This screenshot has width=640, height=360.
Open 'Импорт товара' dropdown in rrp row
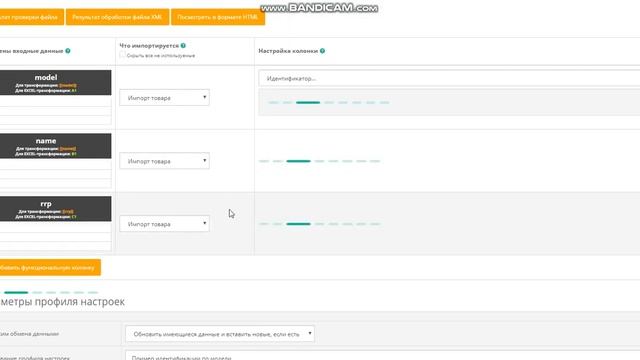164,224
